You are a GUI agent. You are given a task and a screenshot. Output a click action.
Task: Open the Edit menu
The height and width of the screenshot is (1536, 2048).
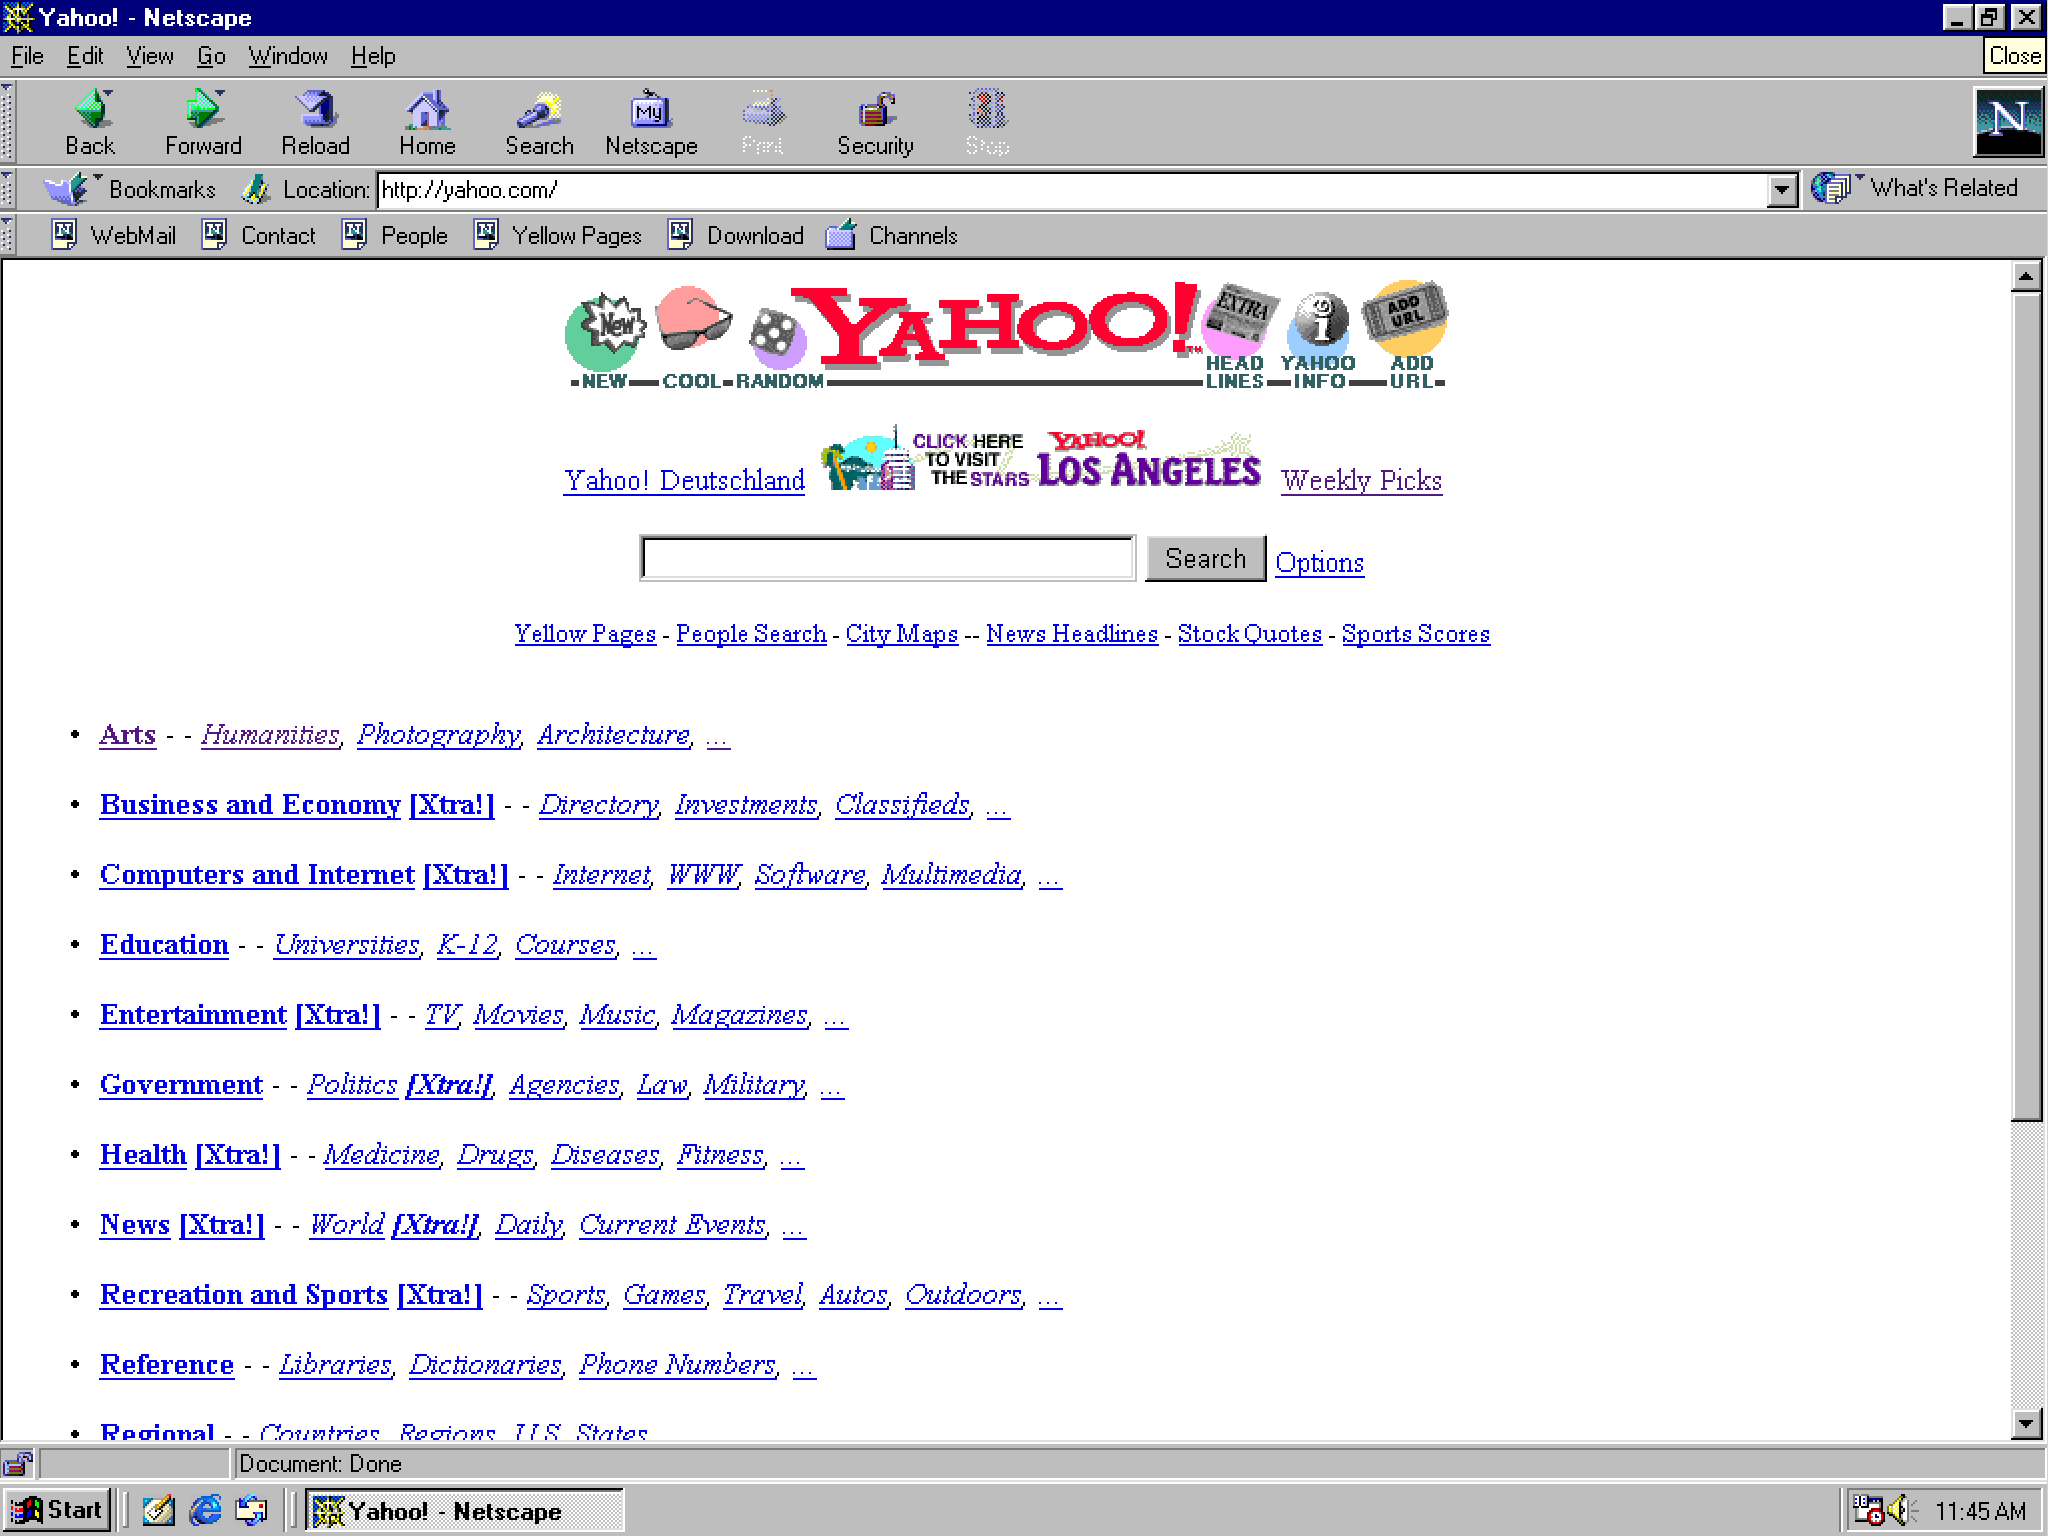point(85,56)
